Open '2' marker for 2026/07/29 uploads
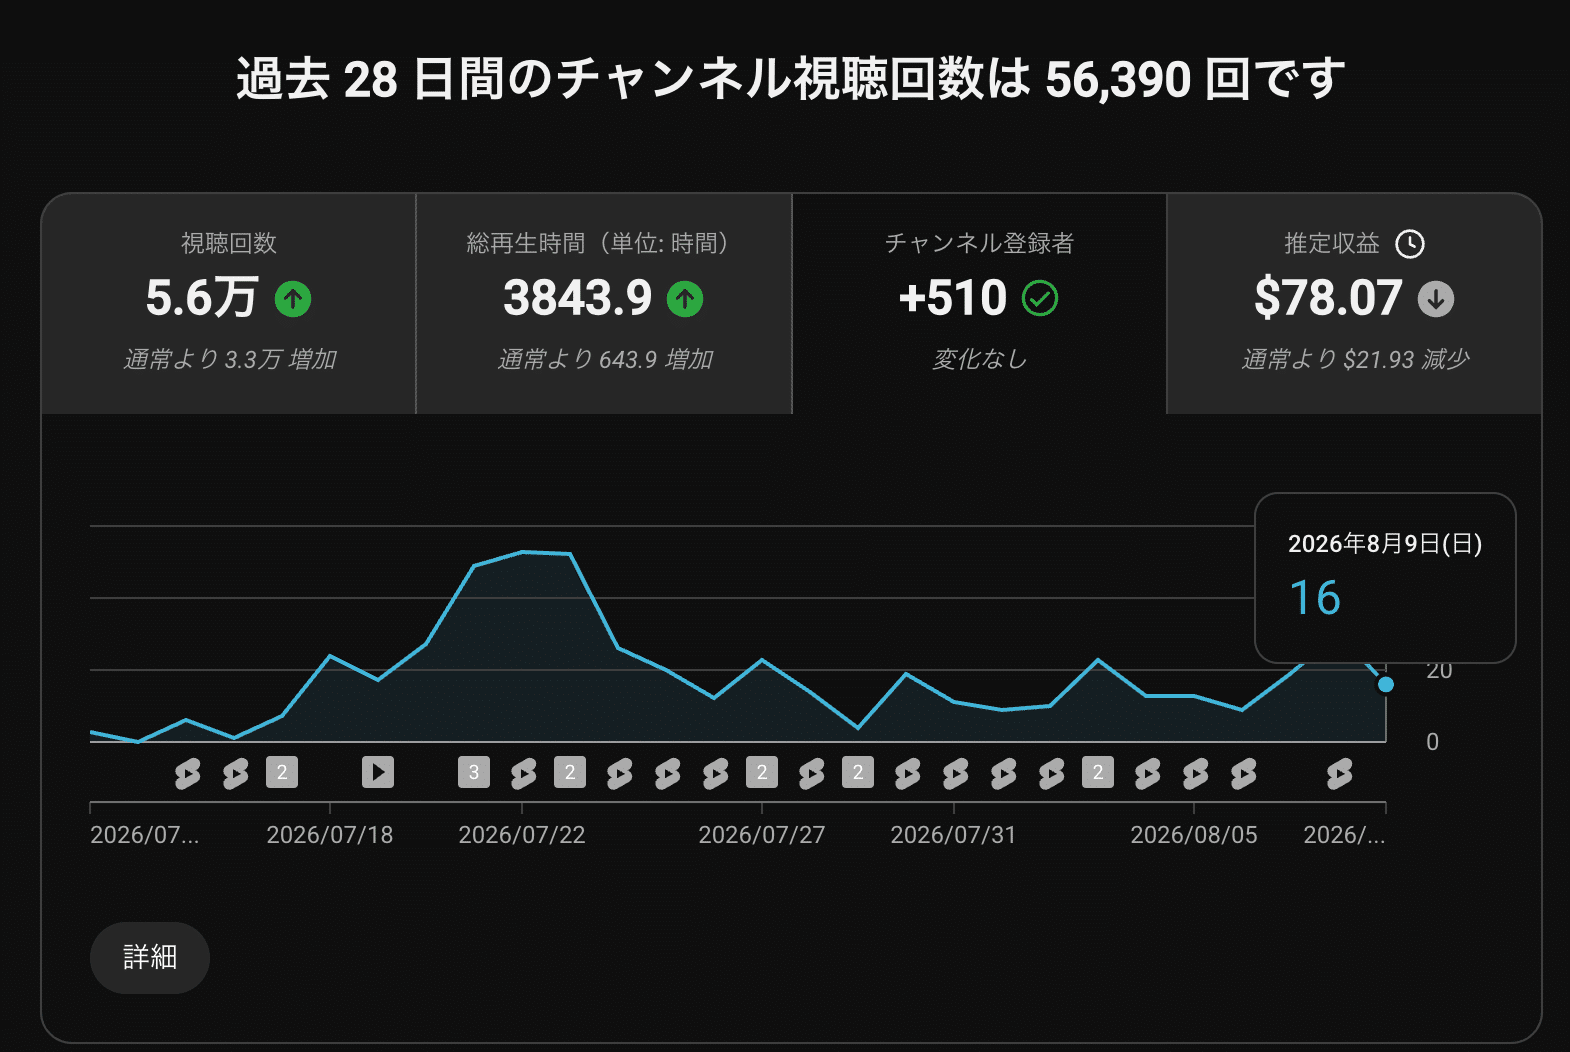 tap(858, 772)
